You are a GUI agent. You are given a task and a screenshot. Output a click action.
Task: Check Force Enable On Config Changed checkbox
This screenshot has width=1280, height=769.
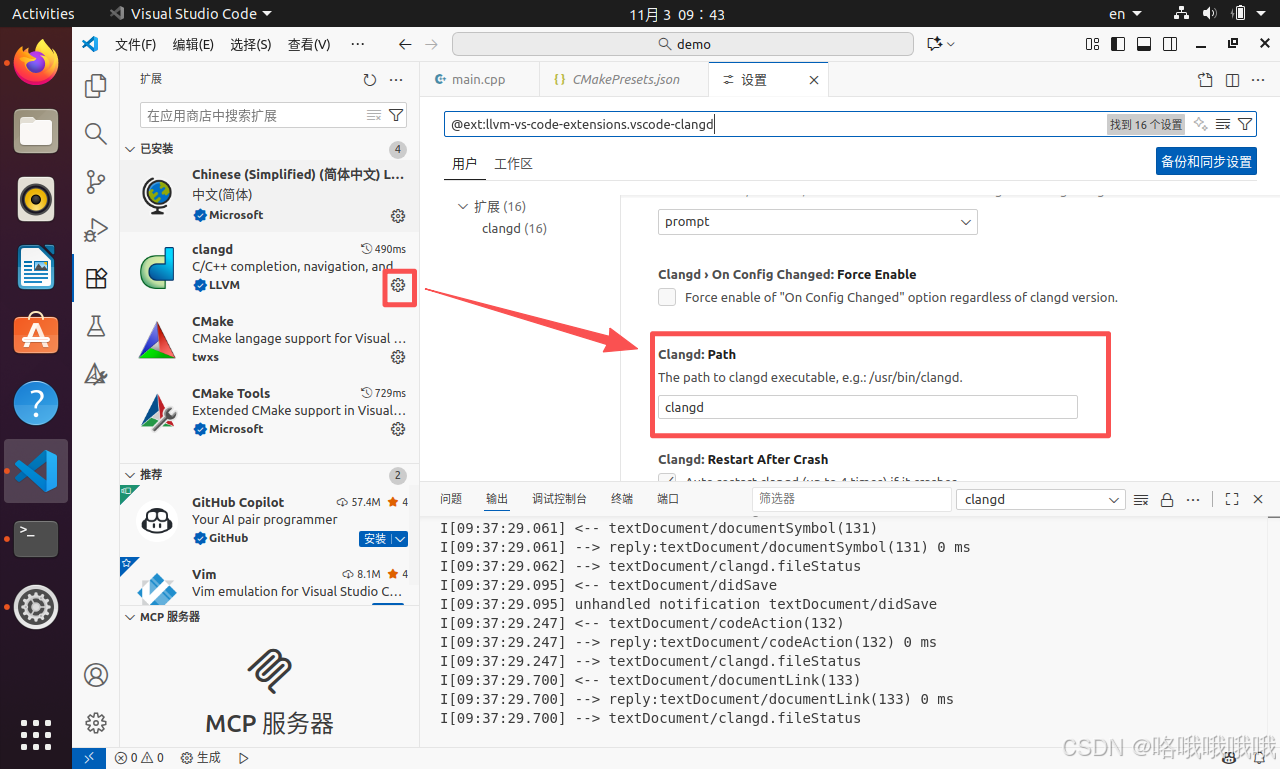point(667,297)
